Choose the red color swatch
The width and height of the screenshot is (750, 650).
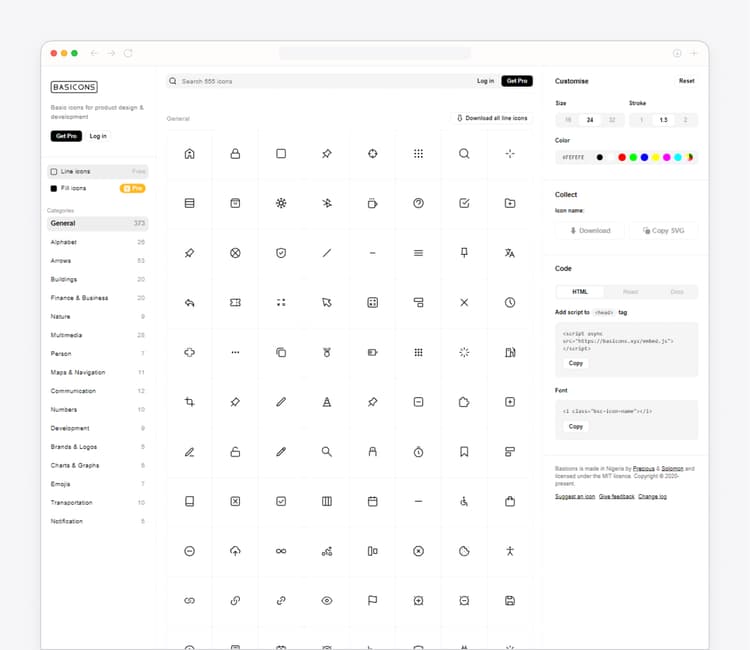tap(622, 157)
